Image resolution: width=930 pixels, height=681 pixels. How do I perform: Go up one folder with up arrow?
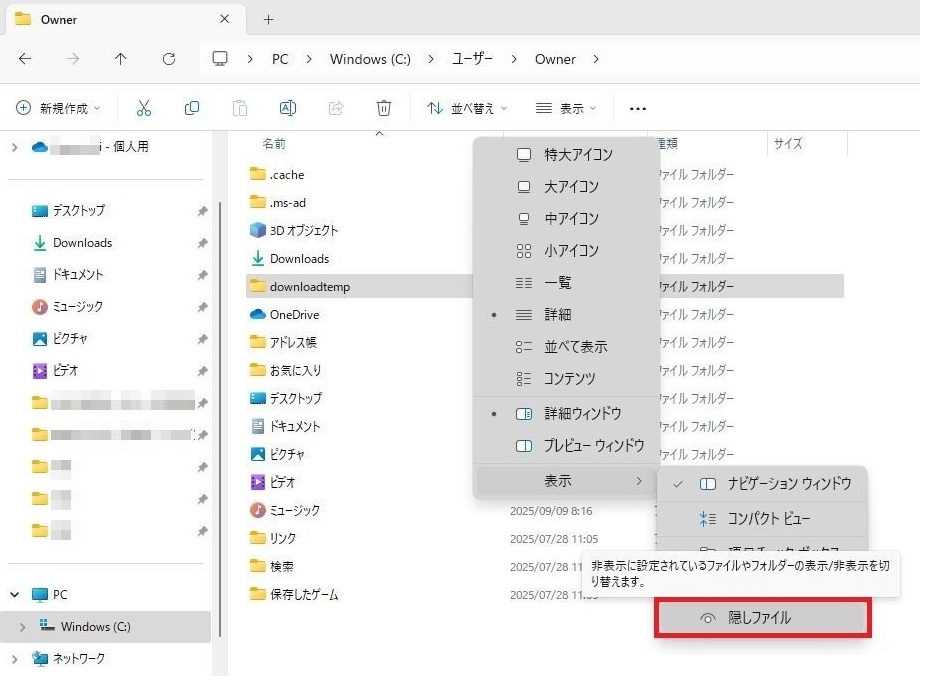121,59
